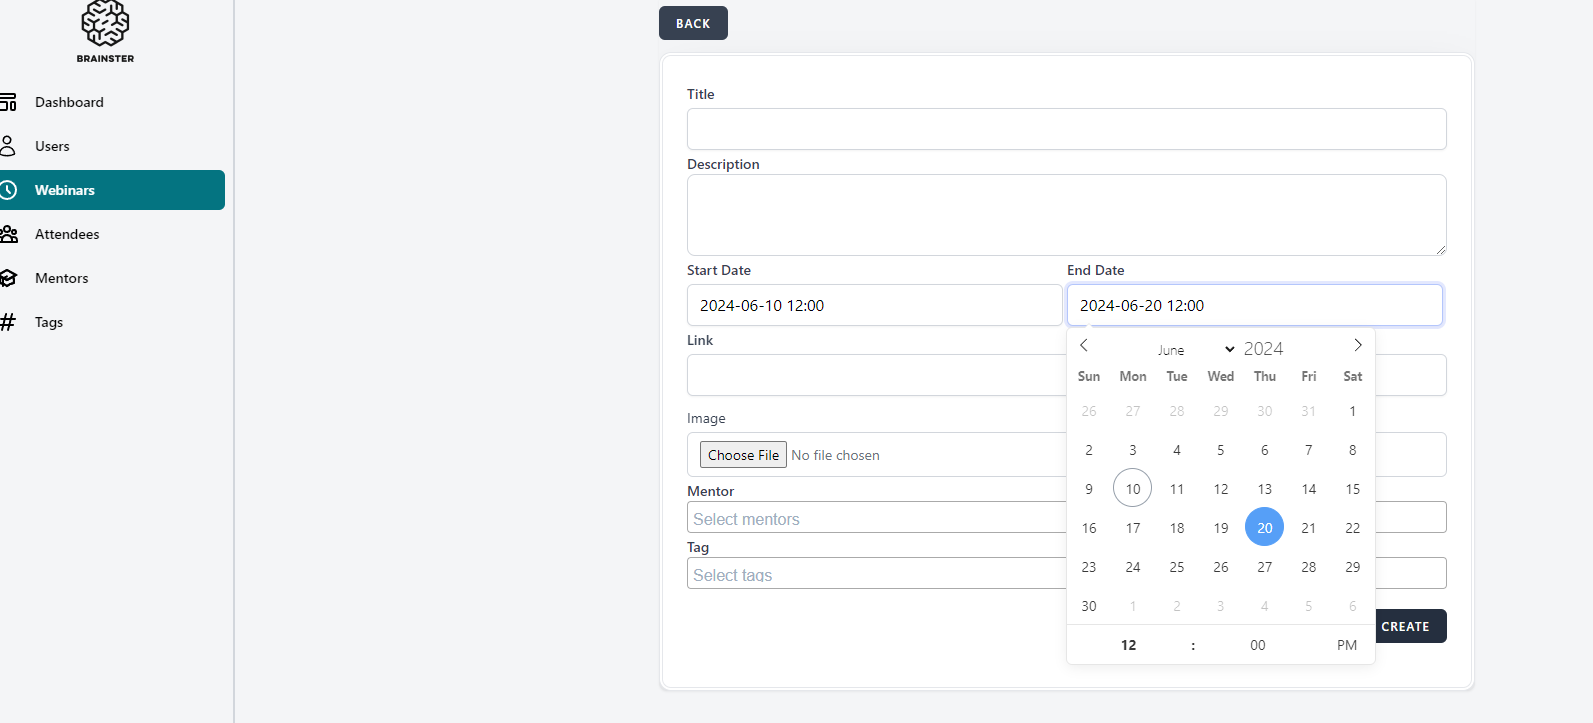The image size is (1593, 723).
Task: Click the Mentors graduation cap icon
Action: 8,278
